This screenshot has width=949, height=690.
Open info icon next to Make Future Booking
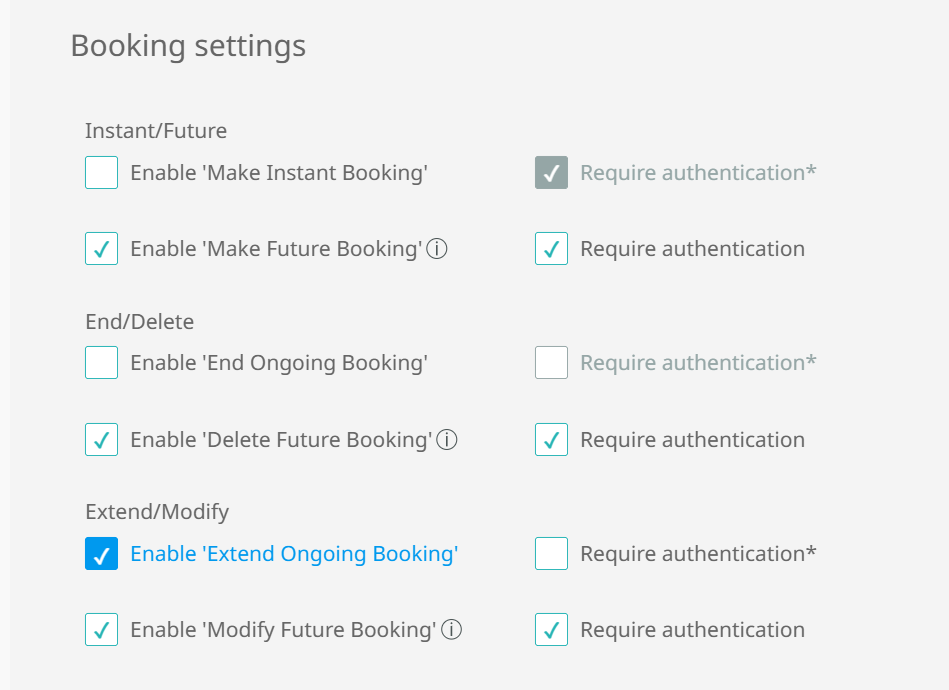437,249
